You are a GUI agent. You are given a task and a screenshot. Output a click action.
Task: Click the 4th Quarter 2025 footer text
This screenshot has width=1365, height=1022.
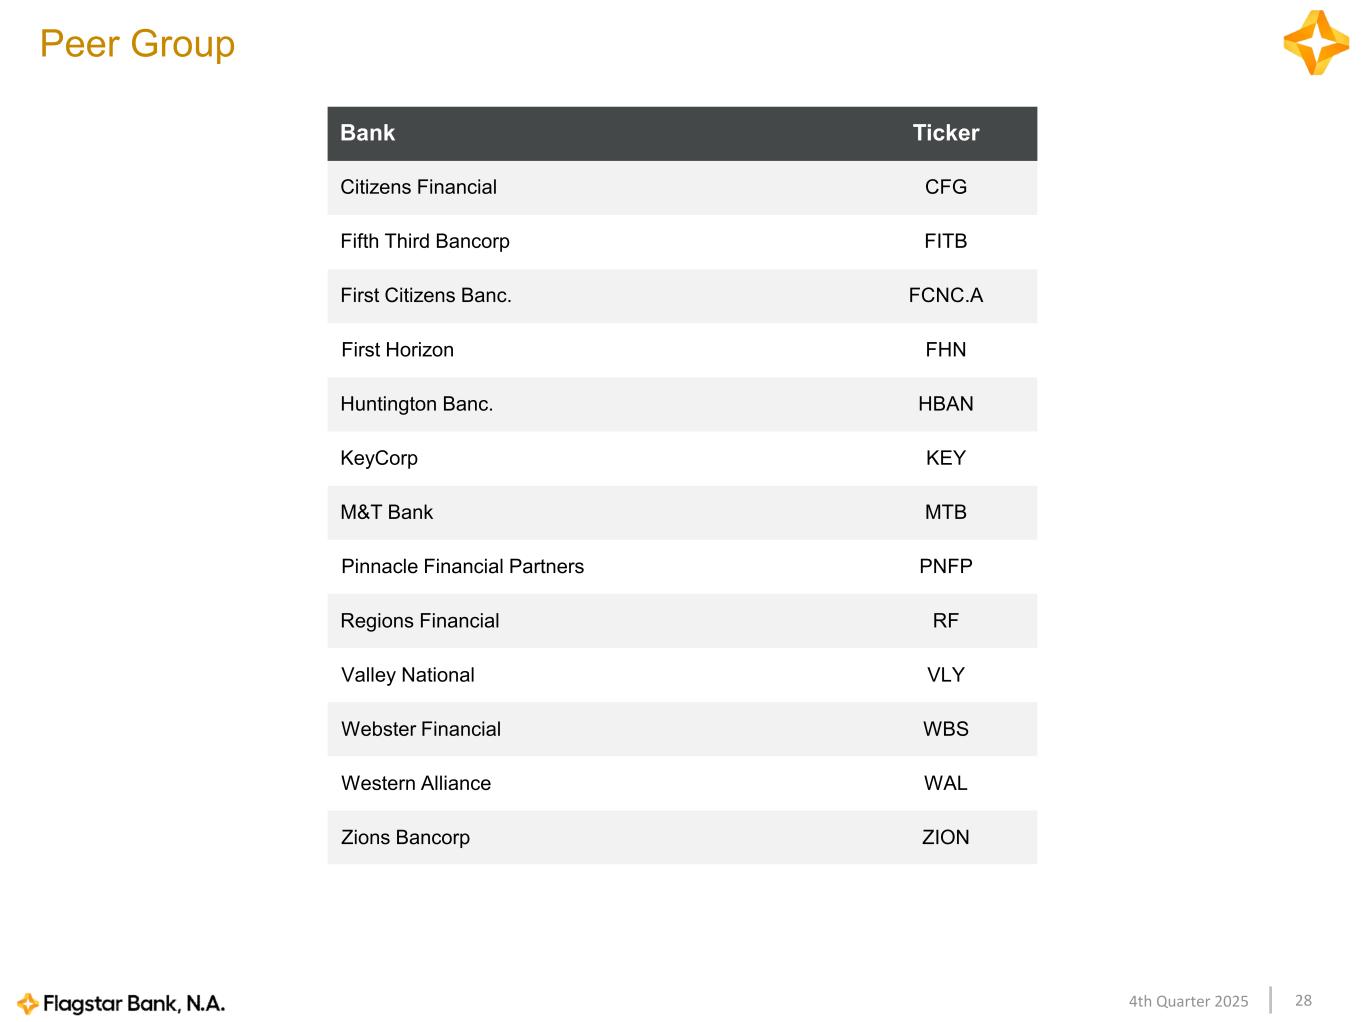click(1188, 1001)
